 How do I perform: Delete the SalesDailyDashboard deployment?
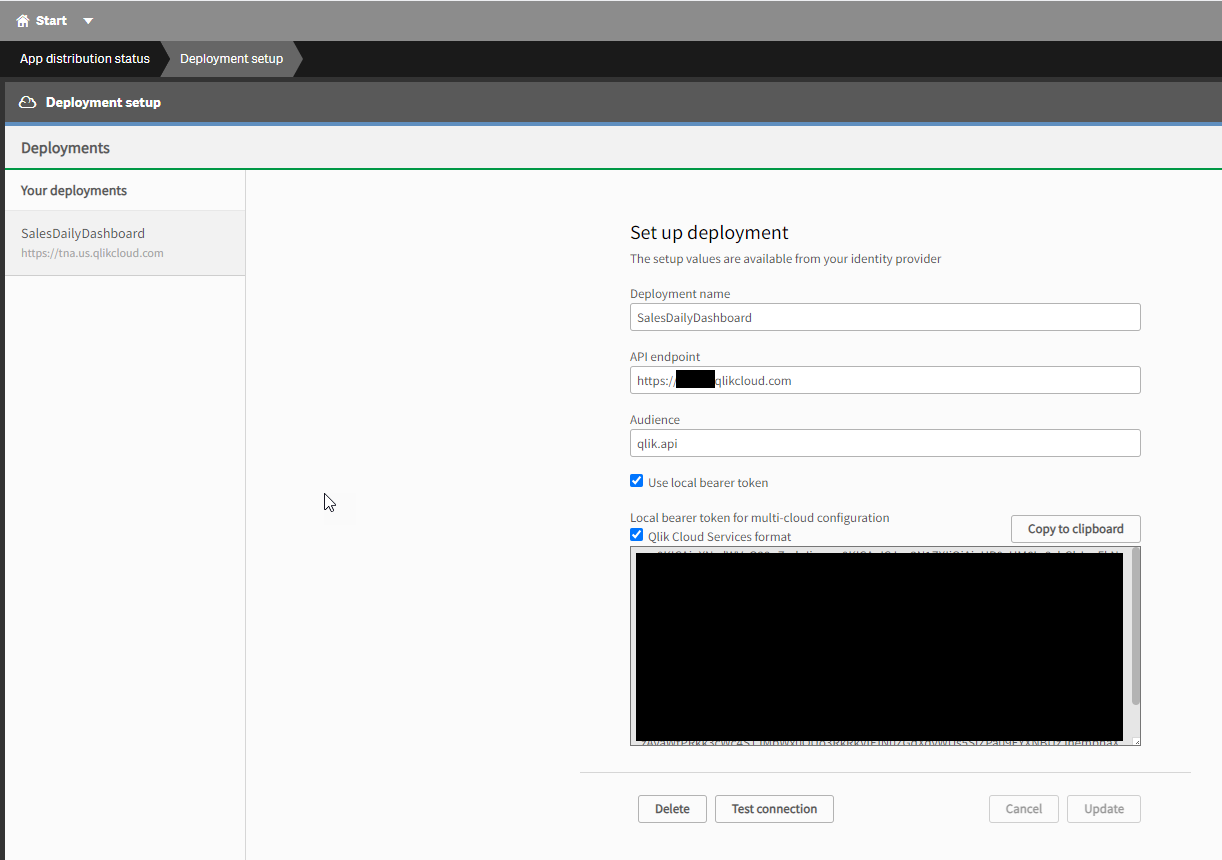tap(671, 808)
